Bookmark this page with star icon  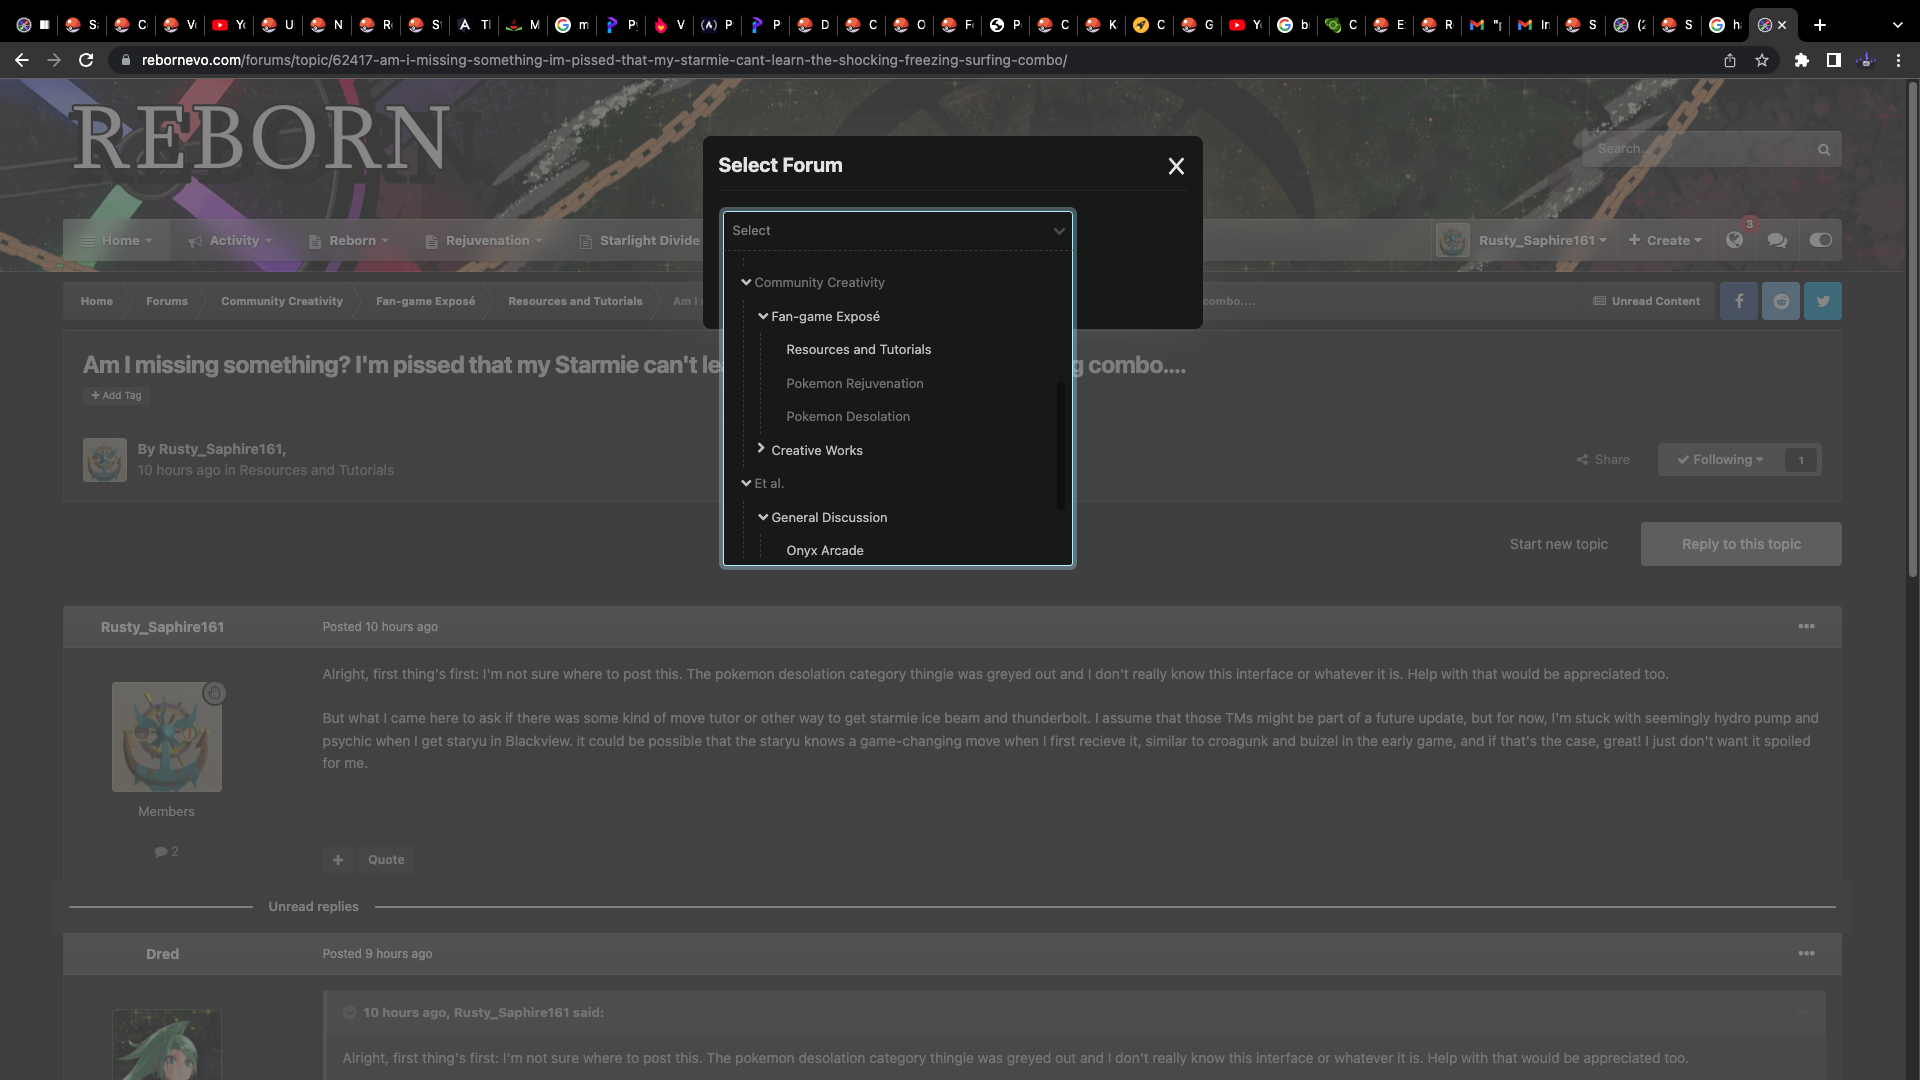1762,60
